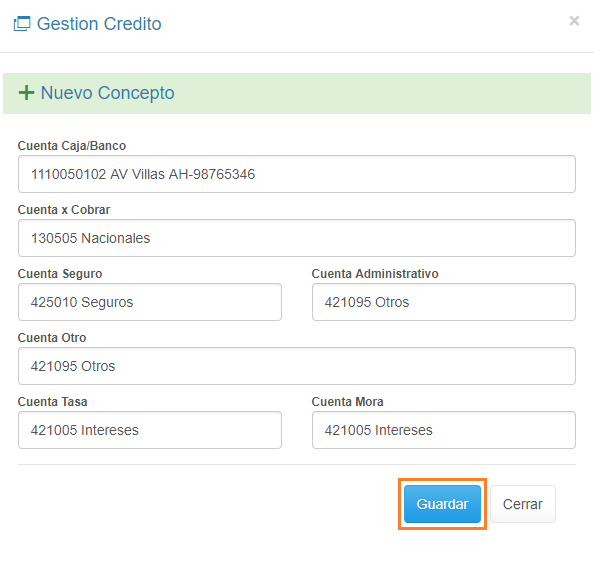Click the Cuenta Administrativo label
594x572 pixels.
point(375,274)
